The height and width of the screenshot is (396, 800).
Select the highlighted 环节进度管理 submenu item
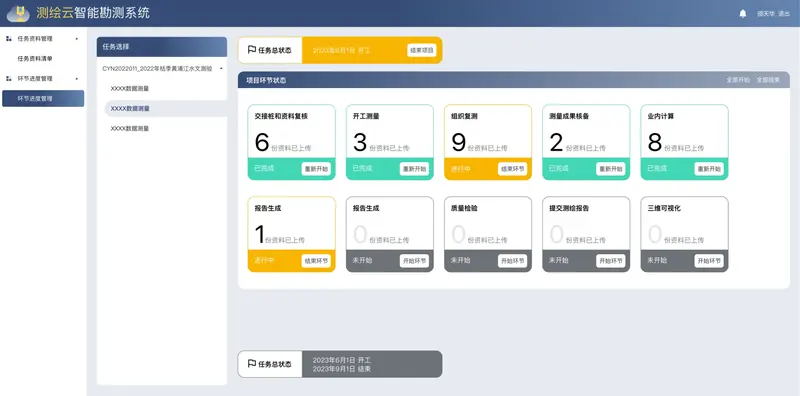(43, 98)
